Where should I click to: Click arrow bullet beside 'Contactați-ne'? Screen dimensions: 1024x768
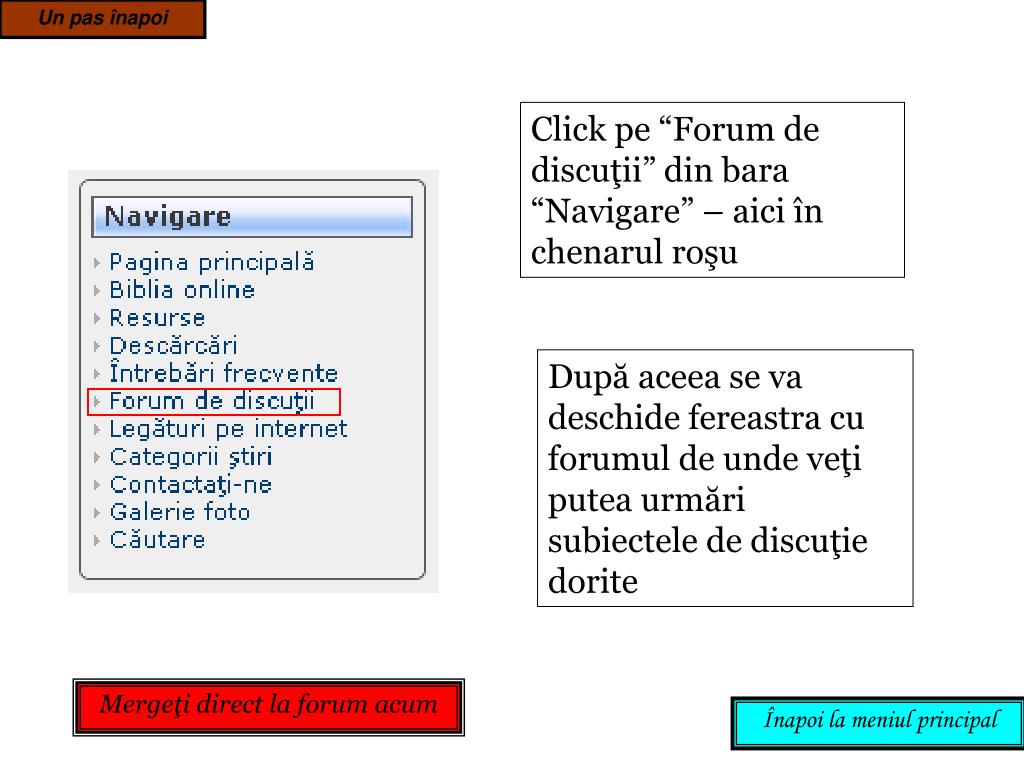(97, 485)
